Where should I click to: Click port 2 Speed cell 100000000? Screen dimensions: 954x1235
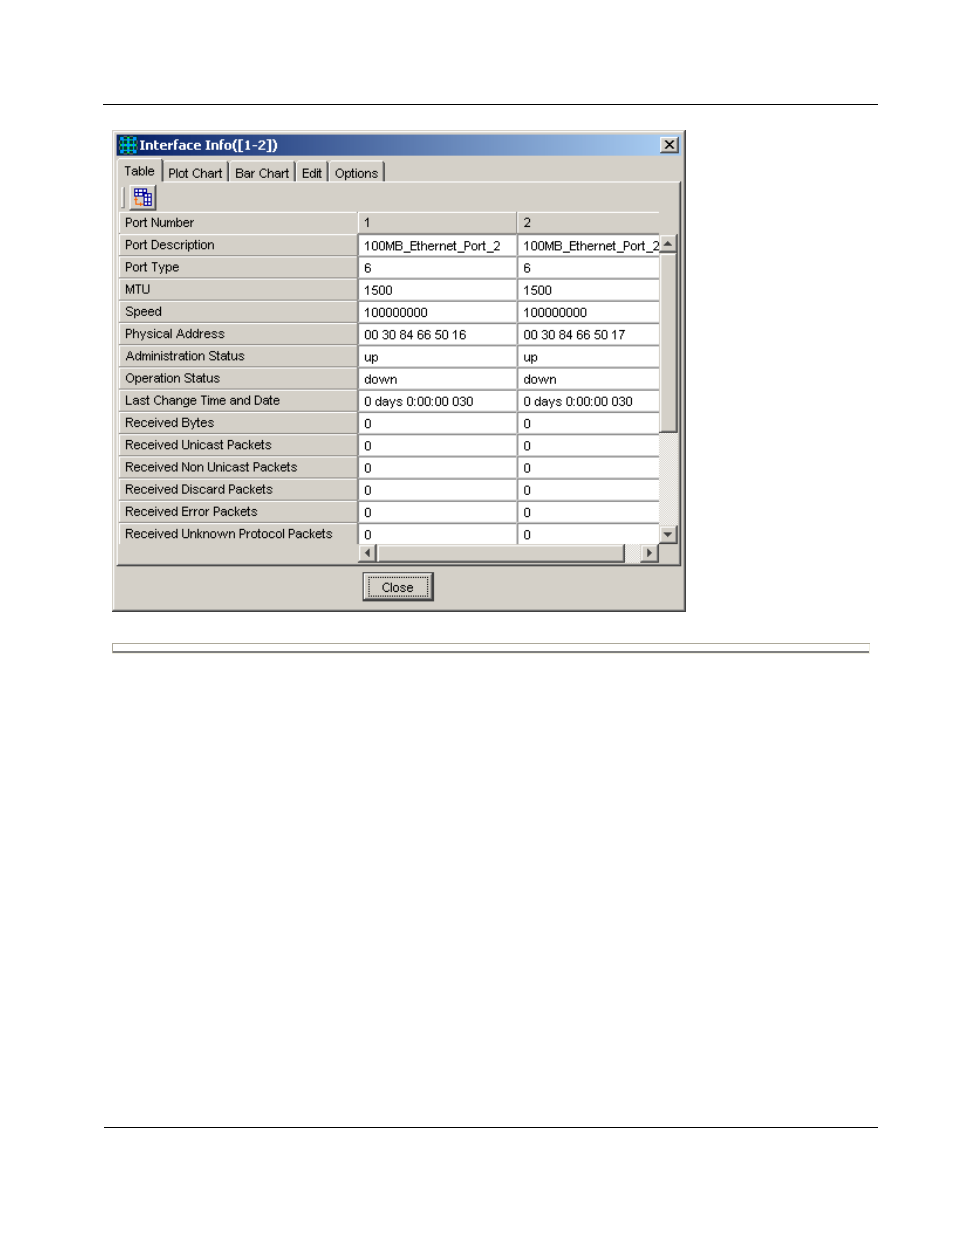coord(588,312)
